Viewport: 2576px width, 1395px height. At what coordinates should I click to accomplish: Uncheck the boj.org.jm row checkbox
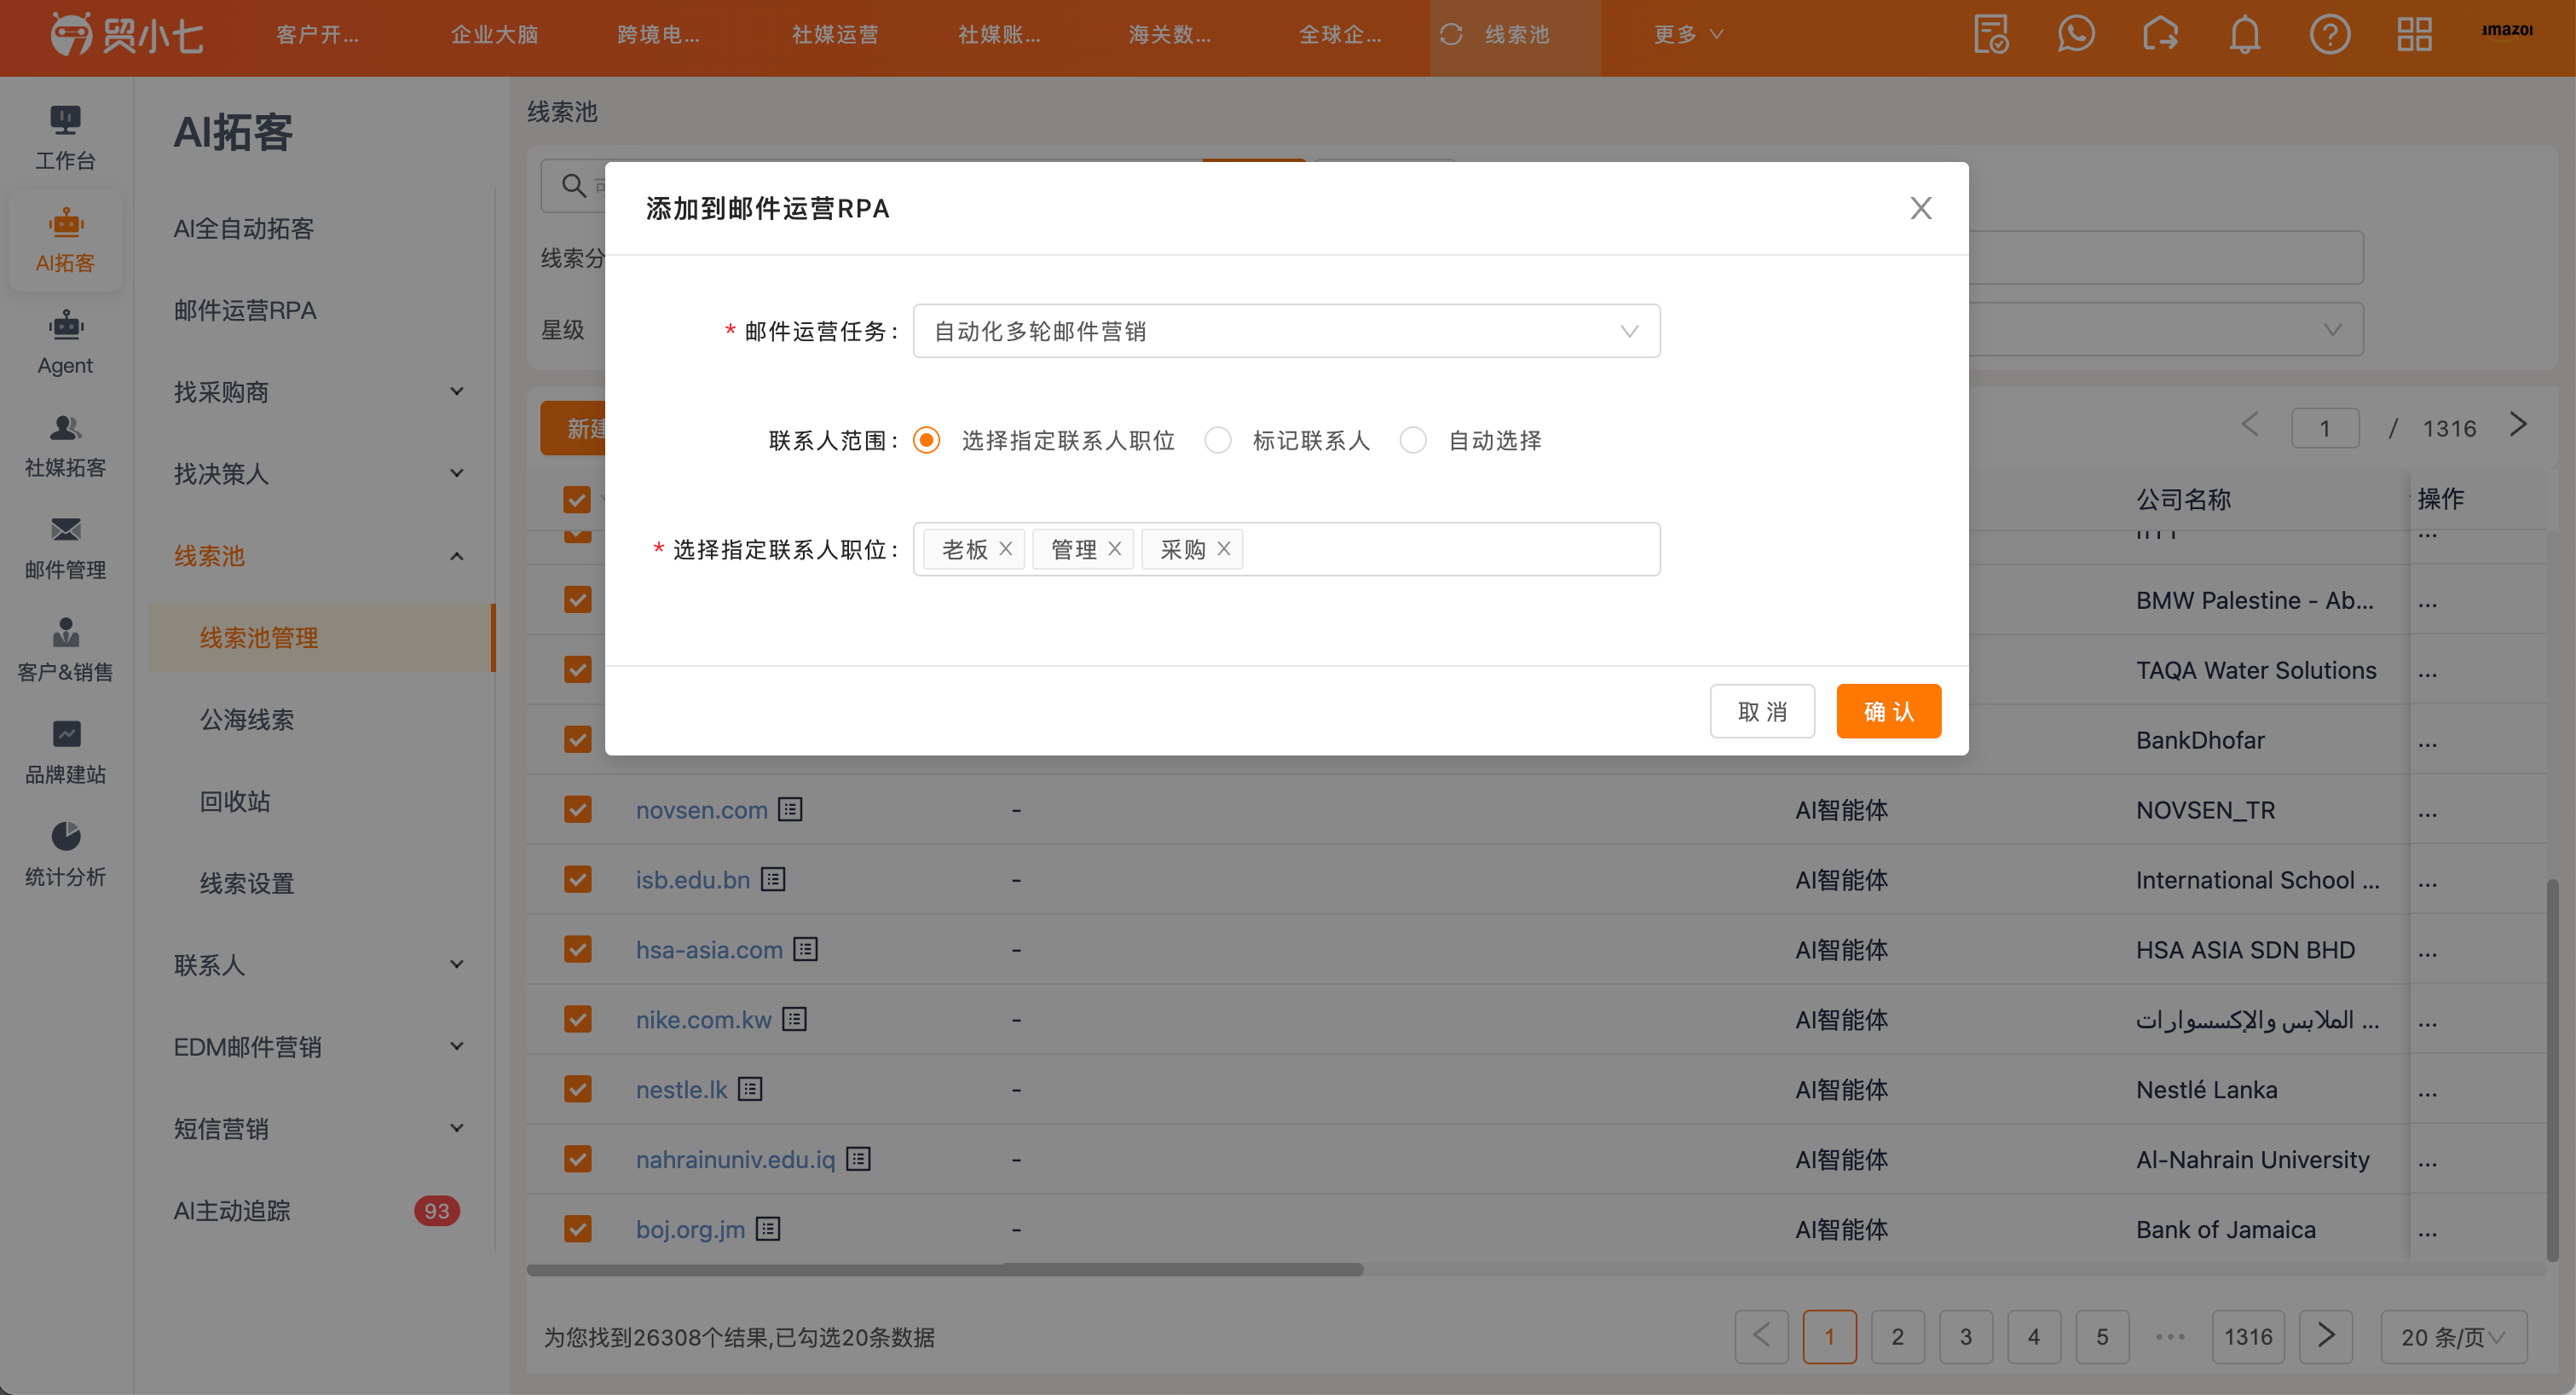tap(577, 1229)
